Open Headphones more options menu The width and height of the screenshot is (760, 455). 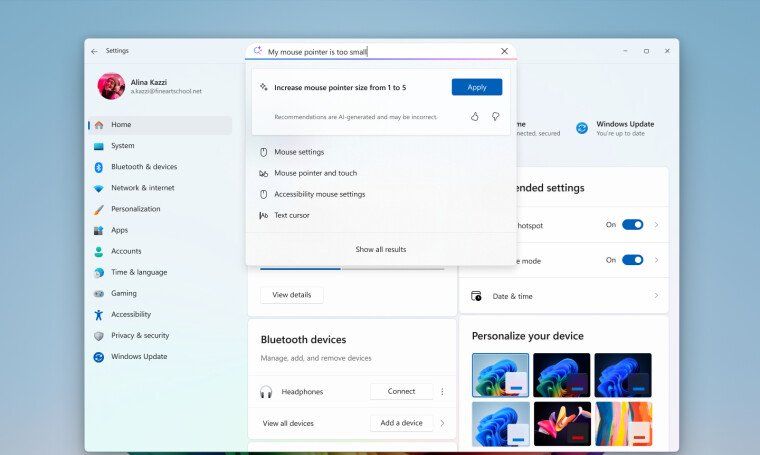pyautogui.click(x=442, y=392)
